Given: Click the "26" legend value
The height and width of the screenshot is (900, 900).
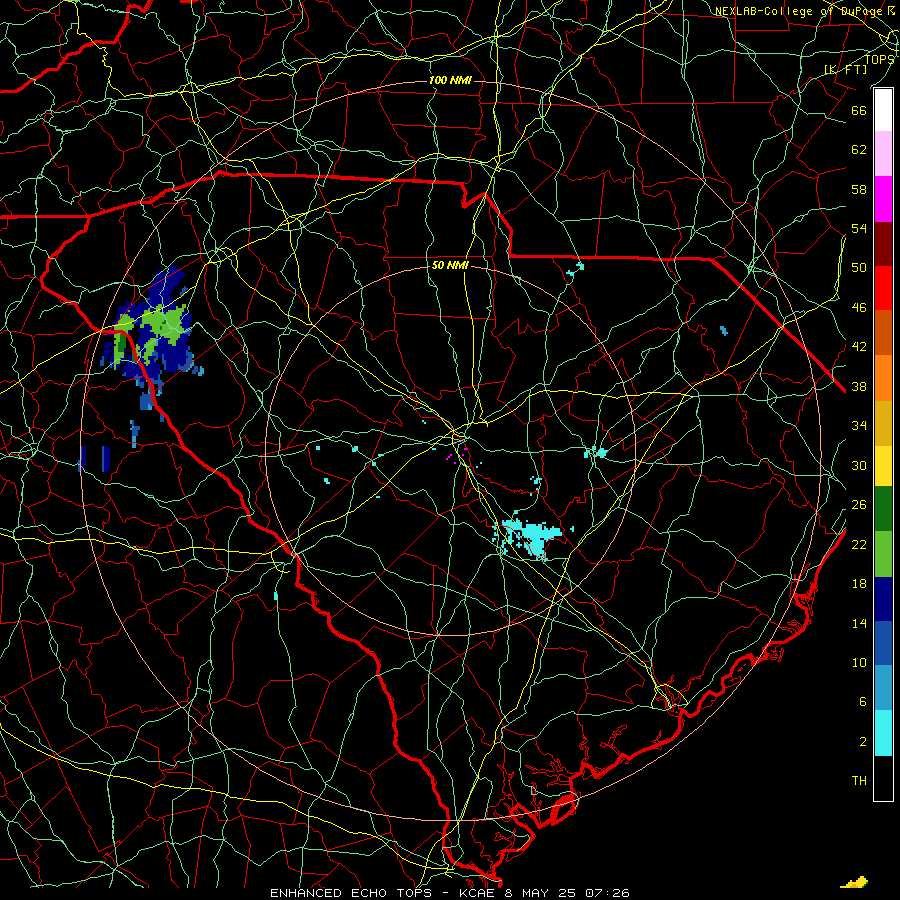Looking at the screenshot, I should 859,505.
